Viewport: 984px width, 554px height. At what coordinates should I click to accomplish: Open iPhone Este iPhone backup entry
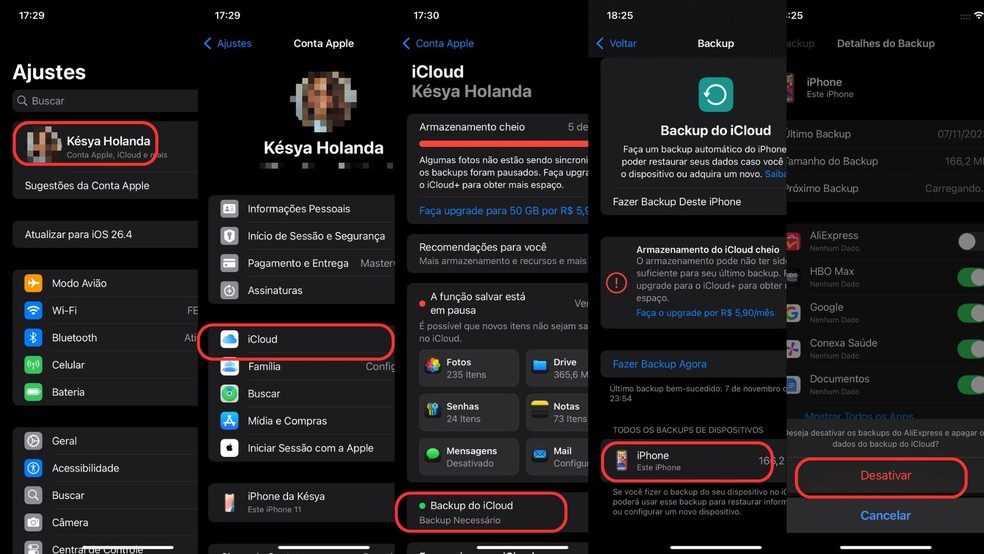pos(693,461)
